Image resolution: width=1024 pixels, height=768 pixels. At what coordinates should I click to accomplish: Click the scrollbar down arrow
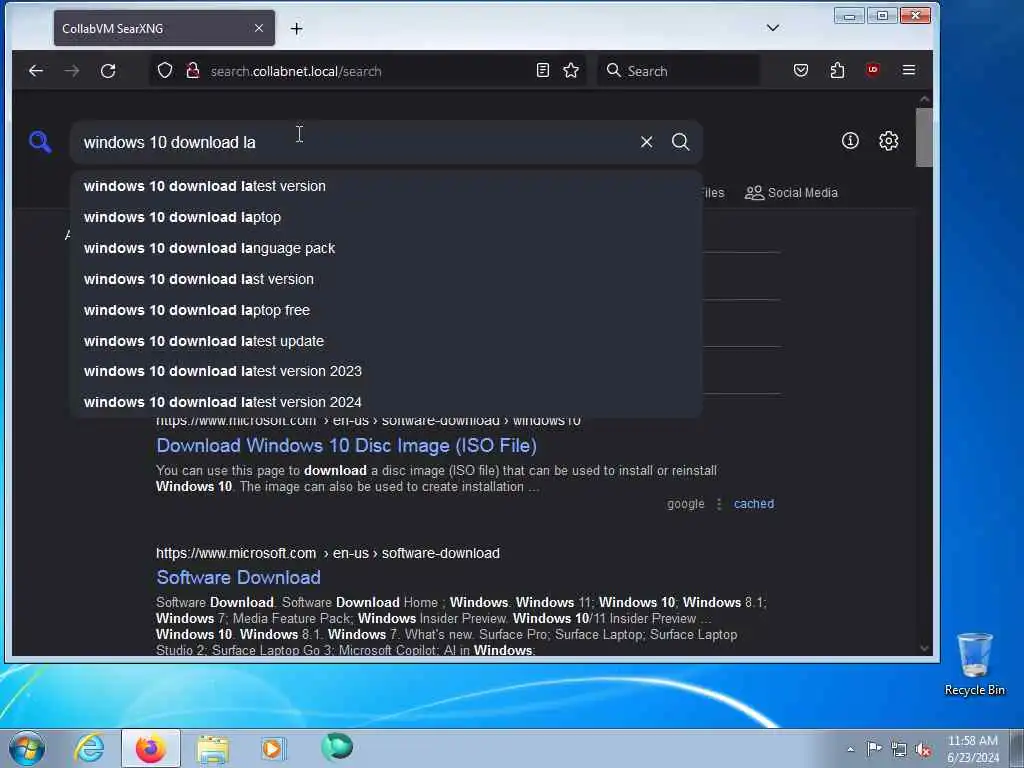pyautogui.click(x=924, y=648)
